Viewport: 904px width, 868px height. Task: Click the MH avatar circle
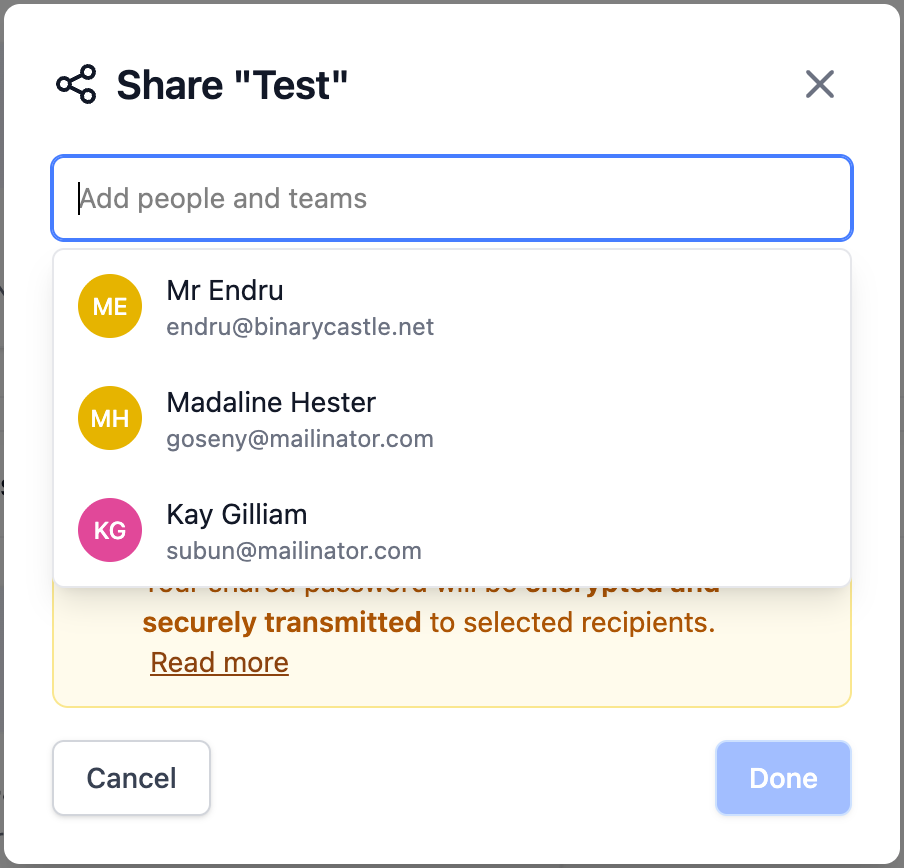tap(110, 418)
